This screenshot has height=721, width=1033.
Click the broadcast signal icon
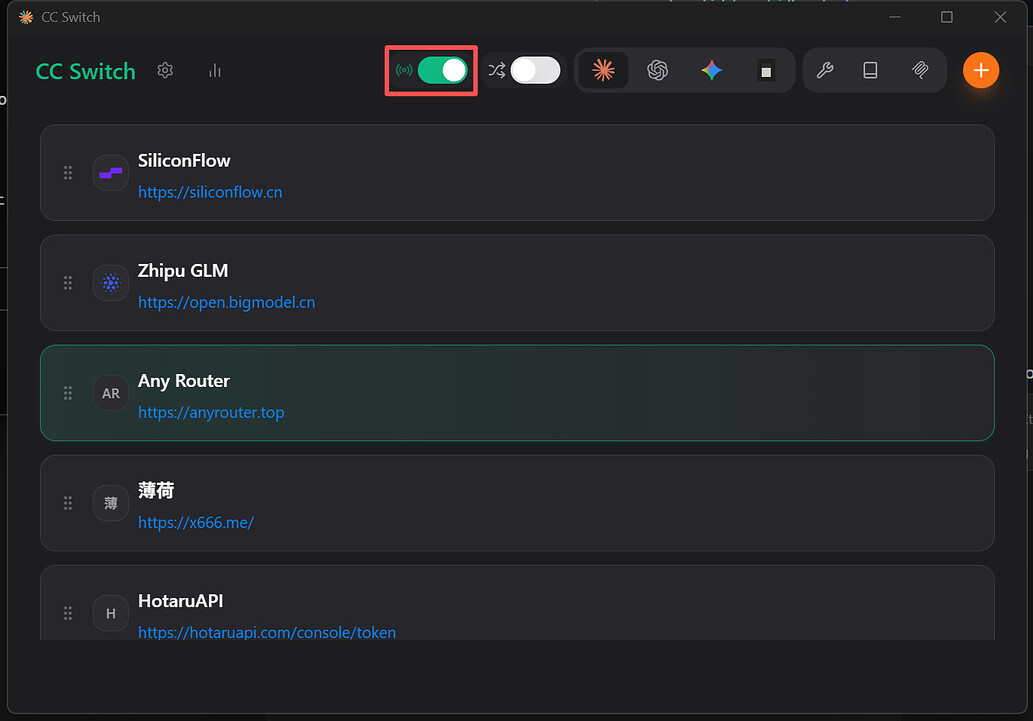pyautogui.click(x=404, y=71)
